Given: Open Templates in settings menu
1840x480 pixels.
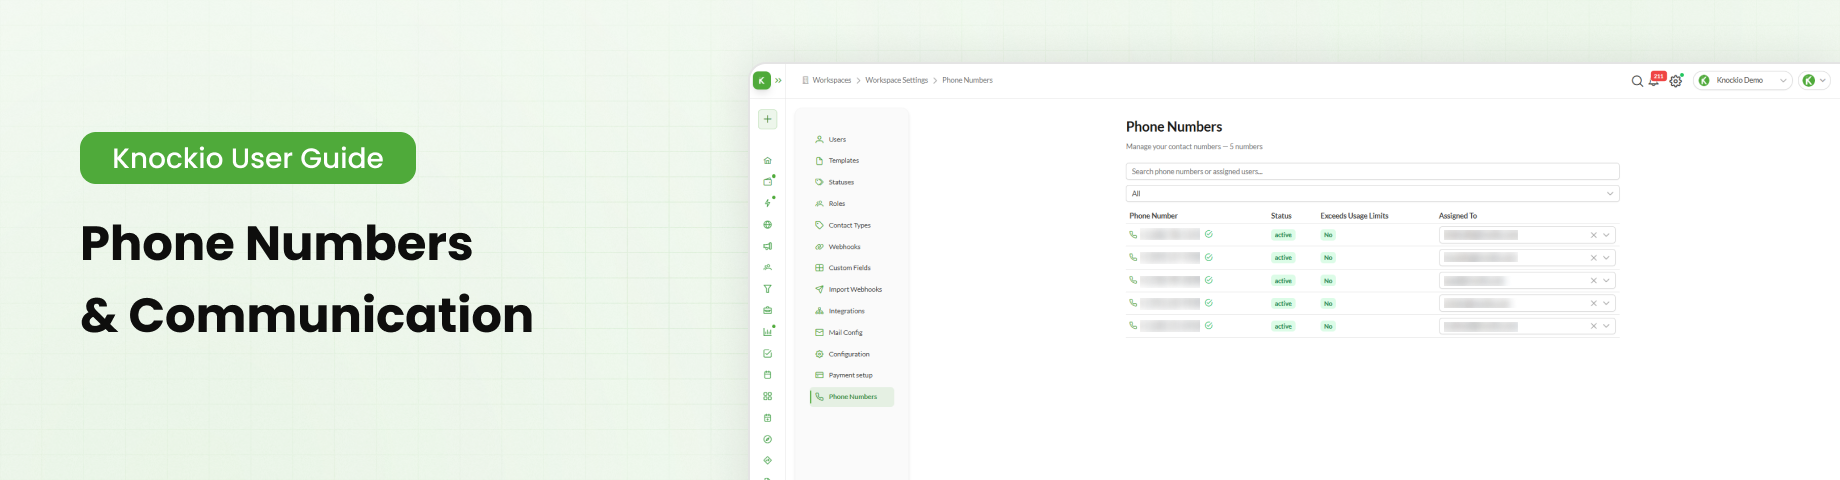Looking at the screenshot, I should click(852, 161).
